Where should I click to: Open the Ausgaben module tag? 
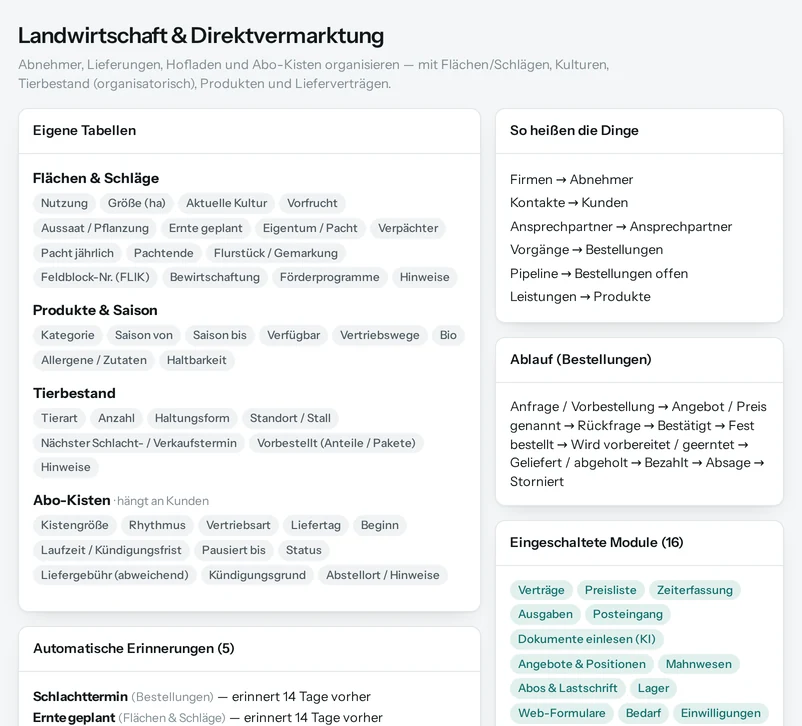coord(545,614)
